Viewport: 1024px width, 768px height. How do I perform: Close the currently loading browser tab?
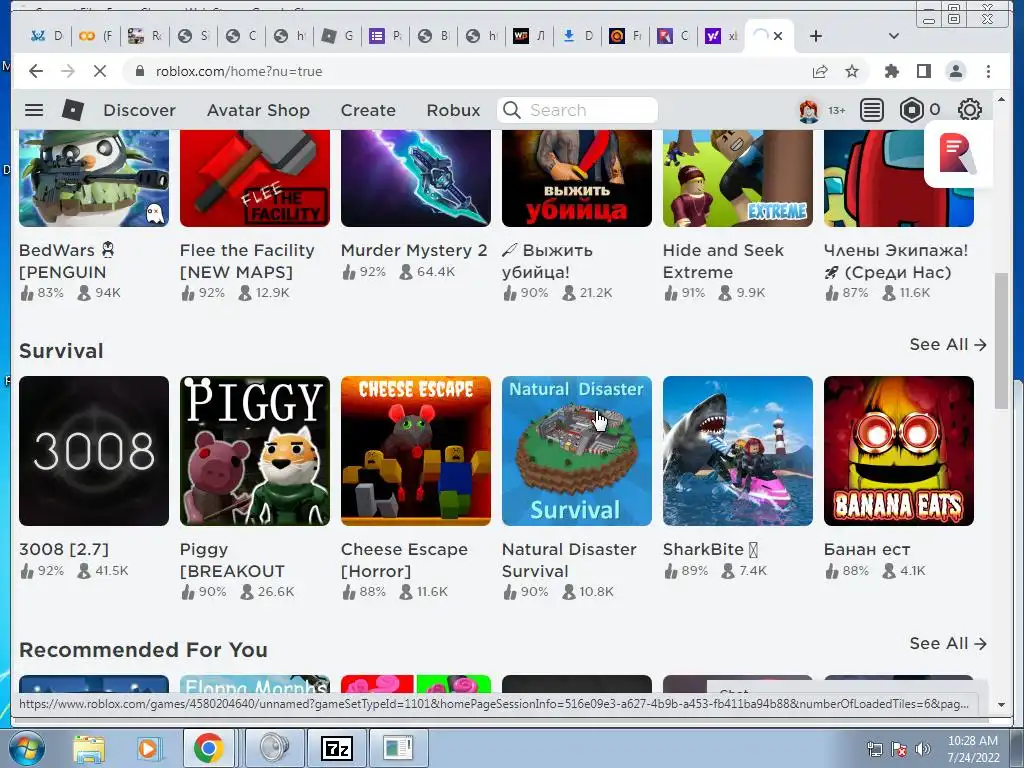778,36
